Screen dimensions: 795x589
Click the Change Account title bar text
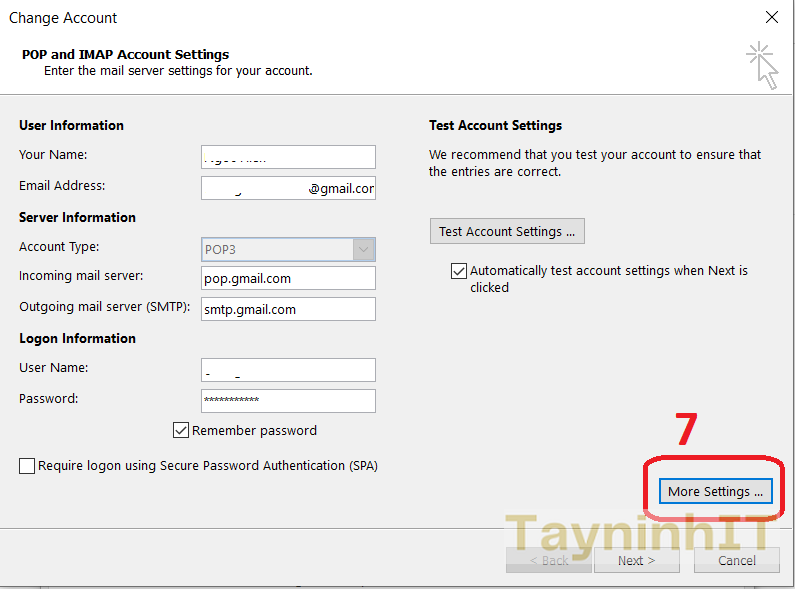pos(63,17)
